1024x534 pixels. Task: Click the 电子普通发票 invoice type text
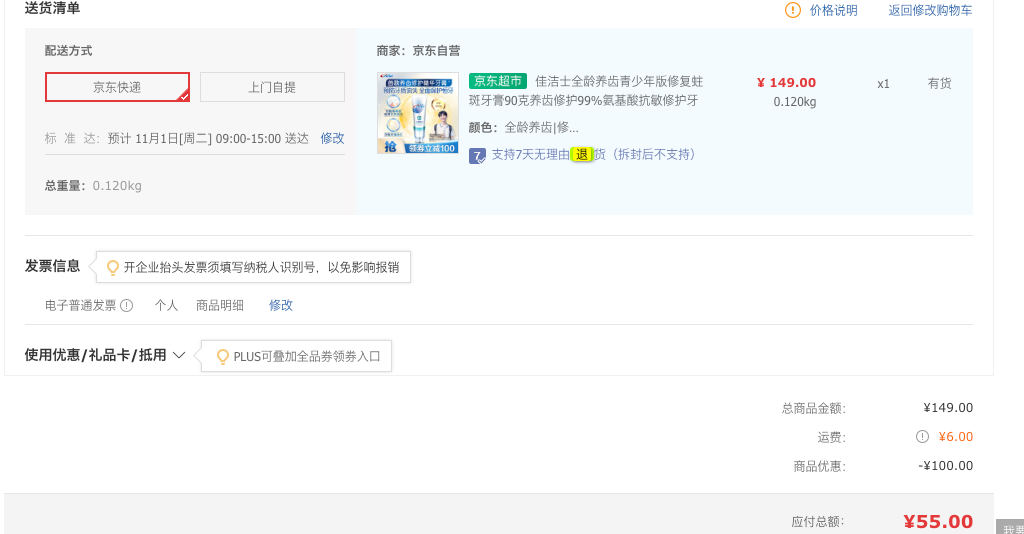(x=81, y=306)
